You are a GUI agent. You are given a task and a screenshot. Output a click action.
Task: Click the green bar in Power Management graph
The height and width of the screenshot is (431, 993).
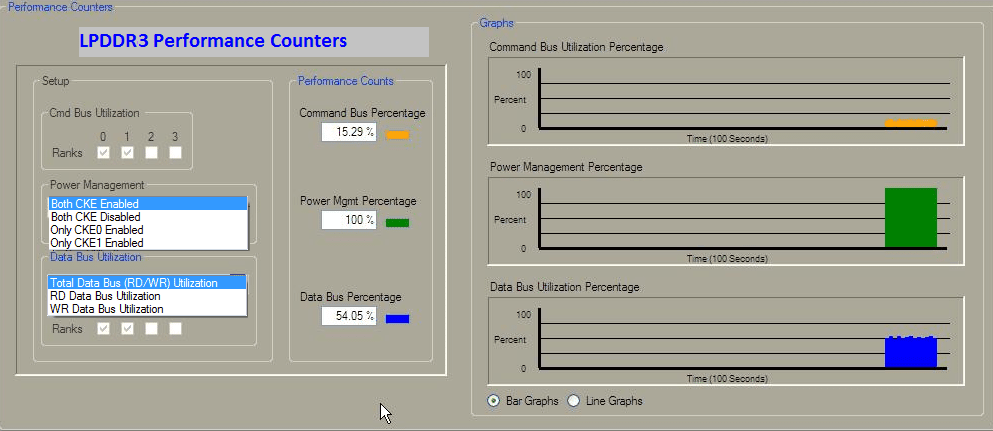coord(910,218)
